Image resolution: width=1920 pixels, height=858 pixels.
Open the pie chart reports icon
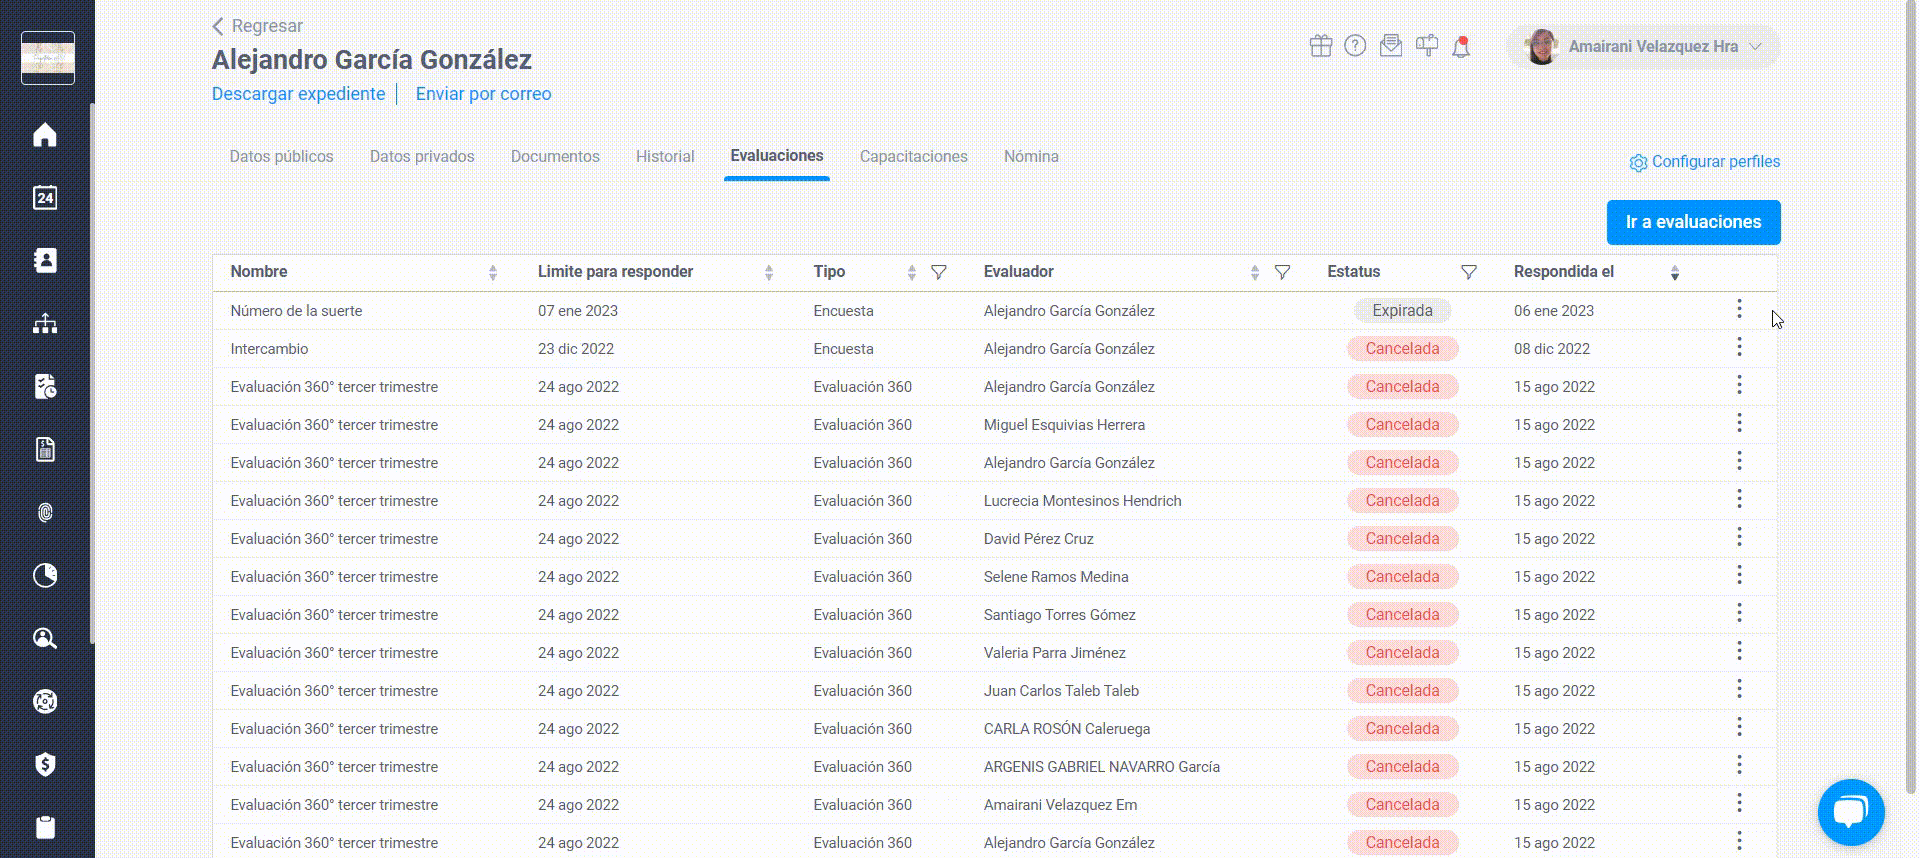(45, 575)
